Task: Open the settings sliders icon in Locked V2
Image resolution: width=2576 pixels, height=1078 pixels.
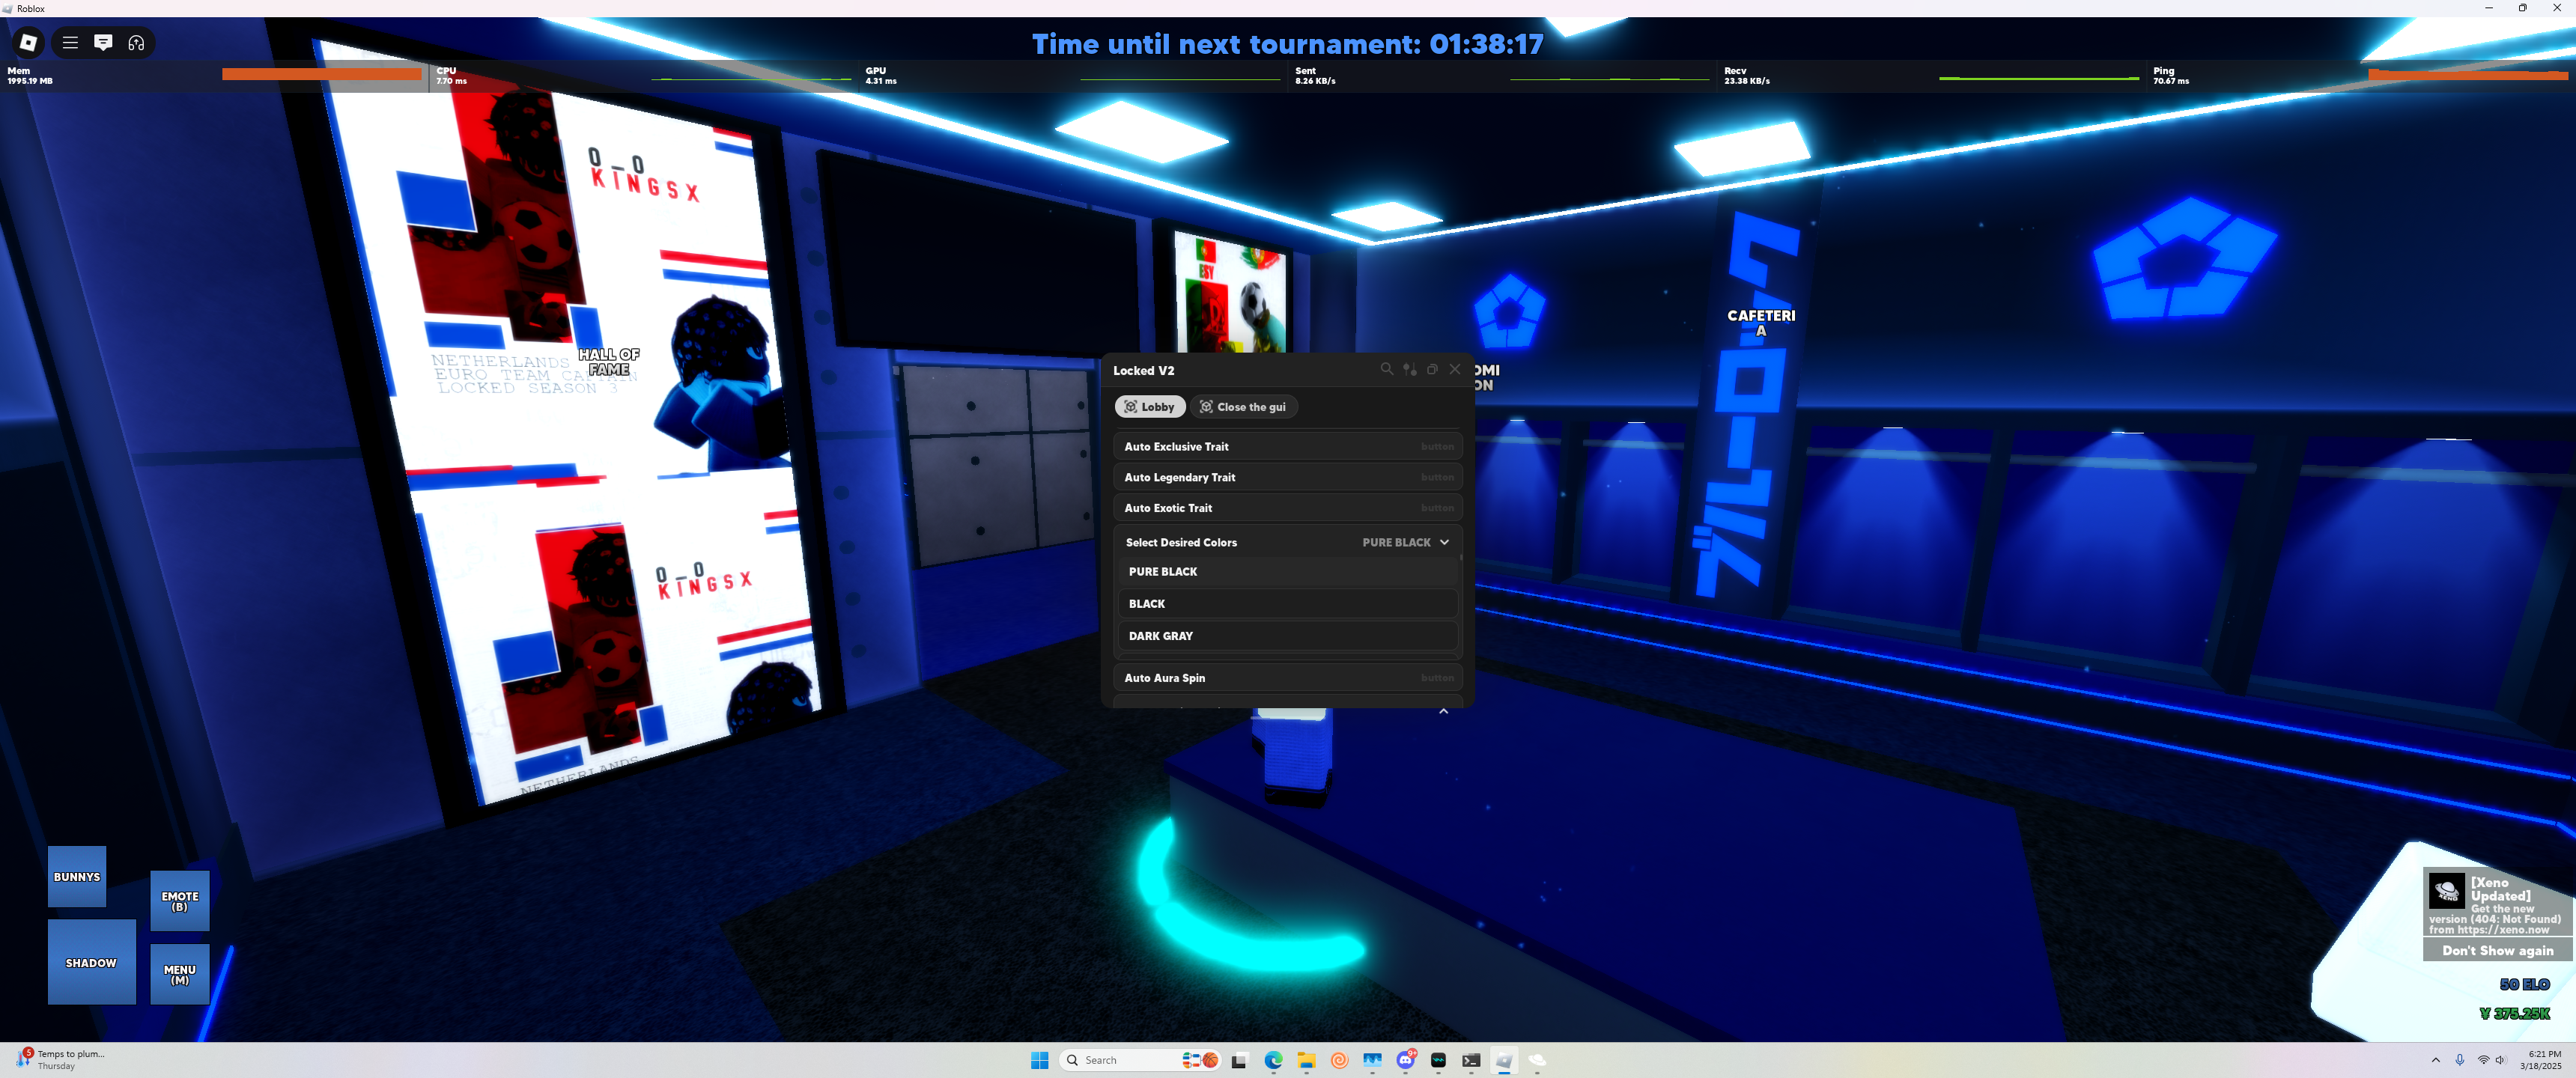Action: [1409, 369]
